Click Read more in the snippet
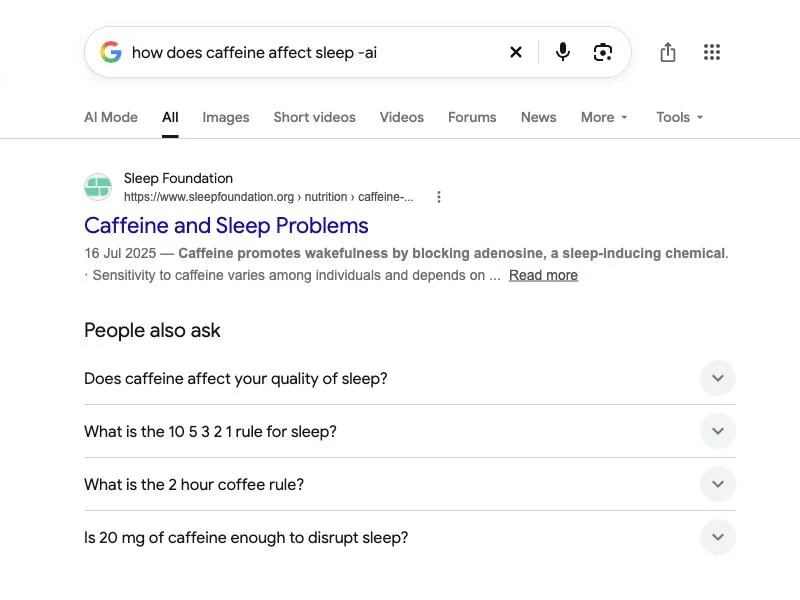The height and width of the screenshot is (600, 800). tap(543, 275)
